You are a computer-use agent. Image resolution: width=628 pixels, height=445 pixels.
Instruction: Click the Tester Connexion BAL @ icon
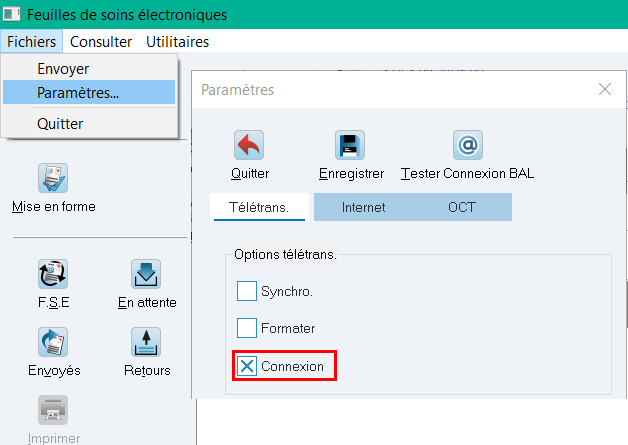click(x=468, y=145)
